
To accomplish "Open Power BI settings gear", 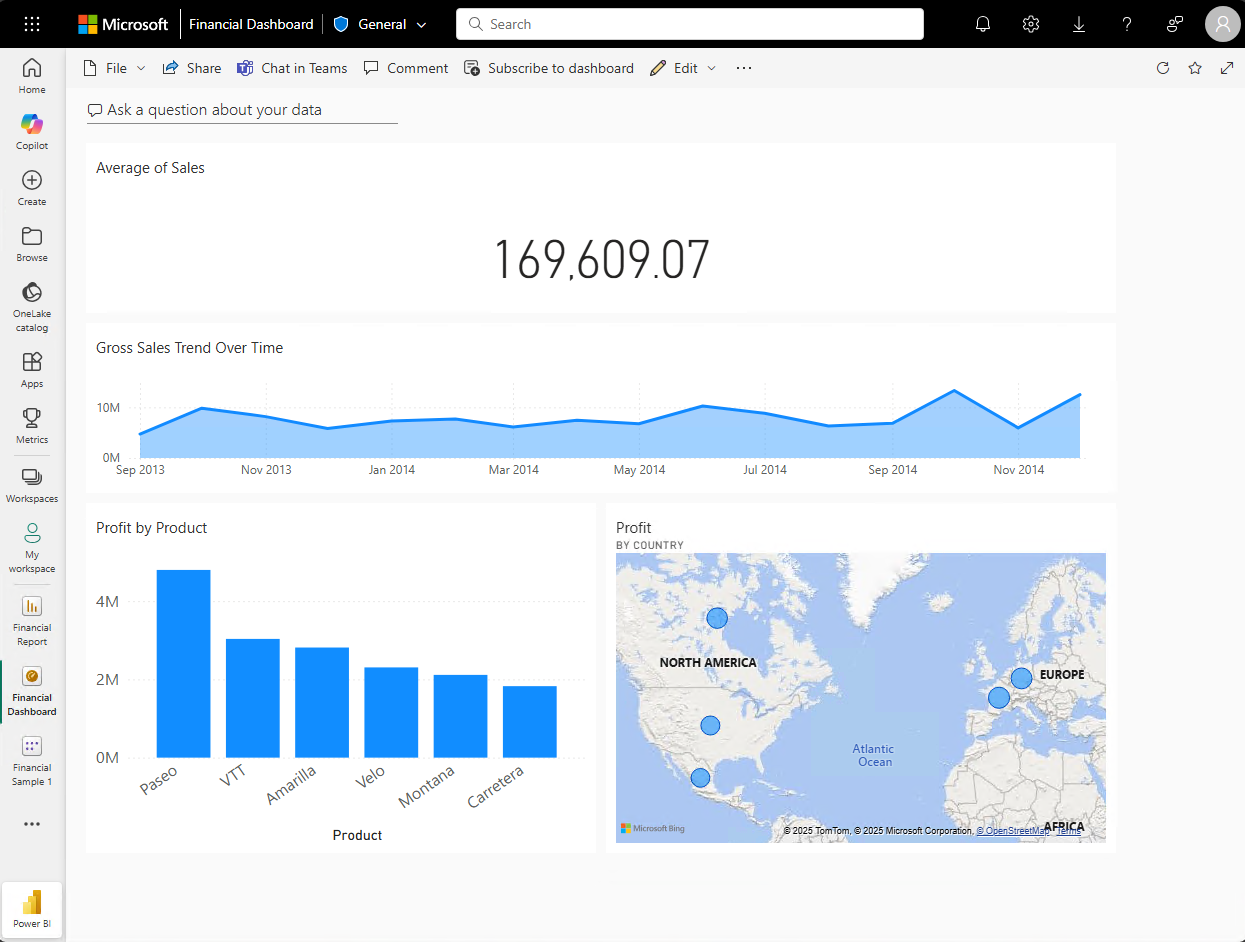I will click(1030, 23).
